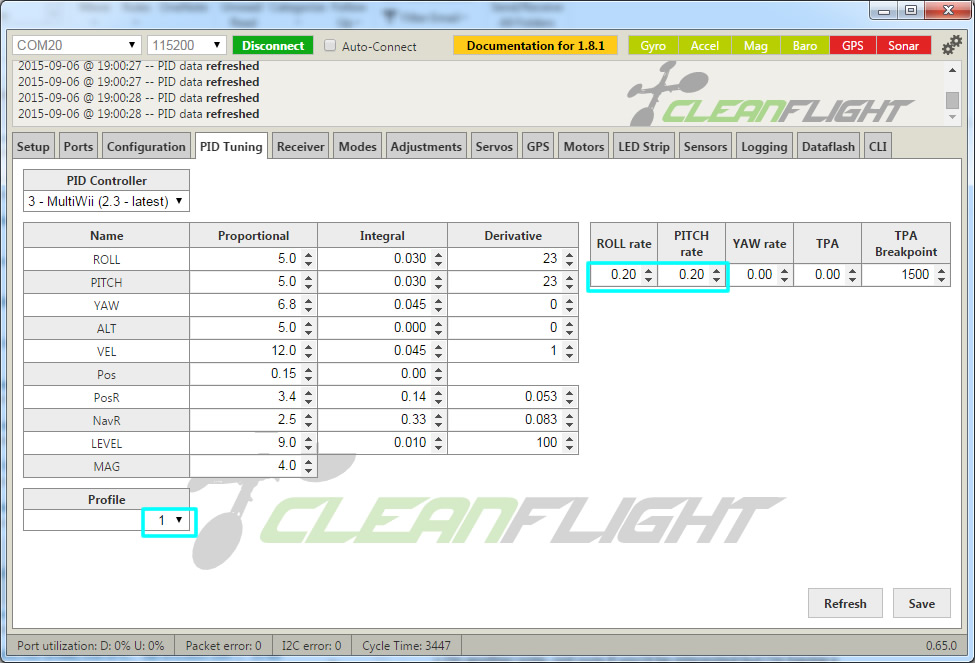Open the settings gear icon
This screenshot has height=663, width=975.
click(951, 45)
